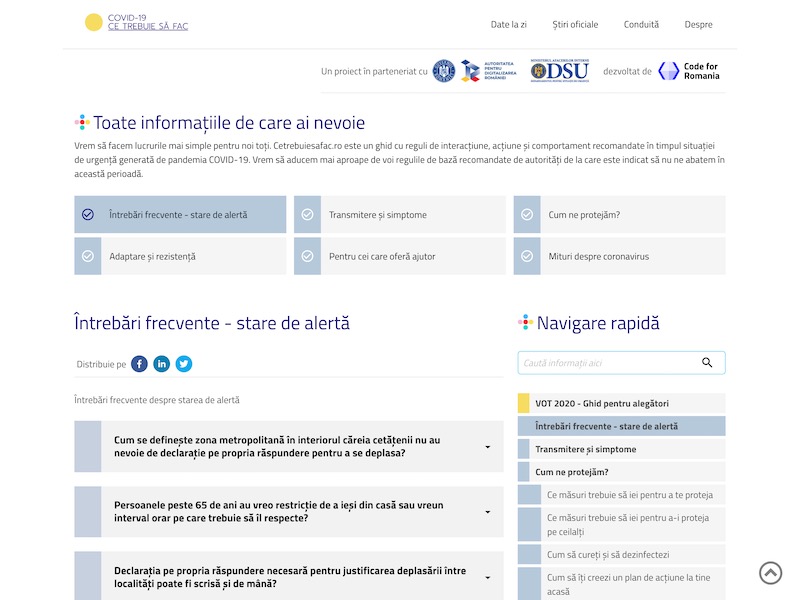Open the 'Știri oficiale' menu item
This screenshot has width=800, height=600.
pos(575,24)
